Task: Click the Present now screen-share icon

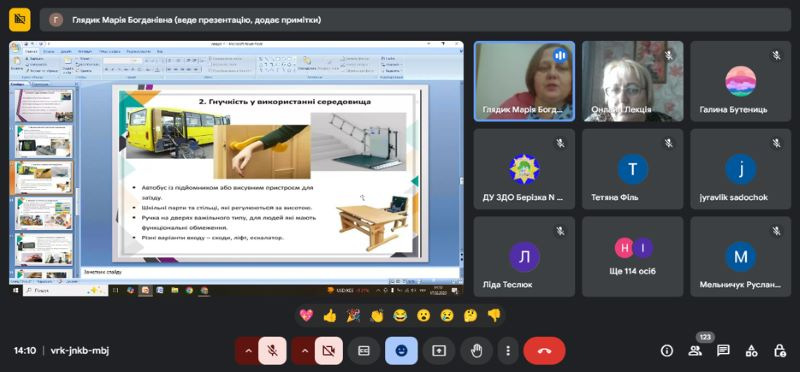Action: click(439, 351)
